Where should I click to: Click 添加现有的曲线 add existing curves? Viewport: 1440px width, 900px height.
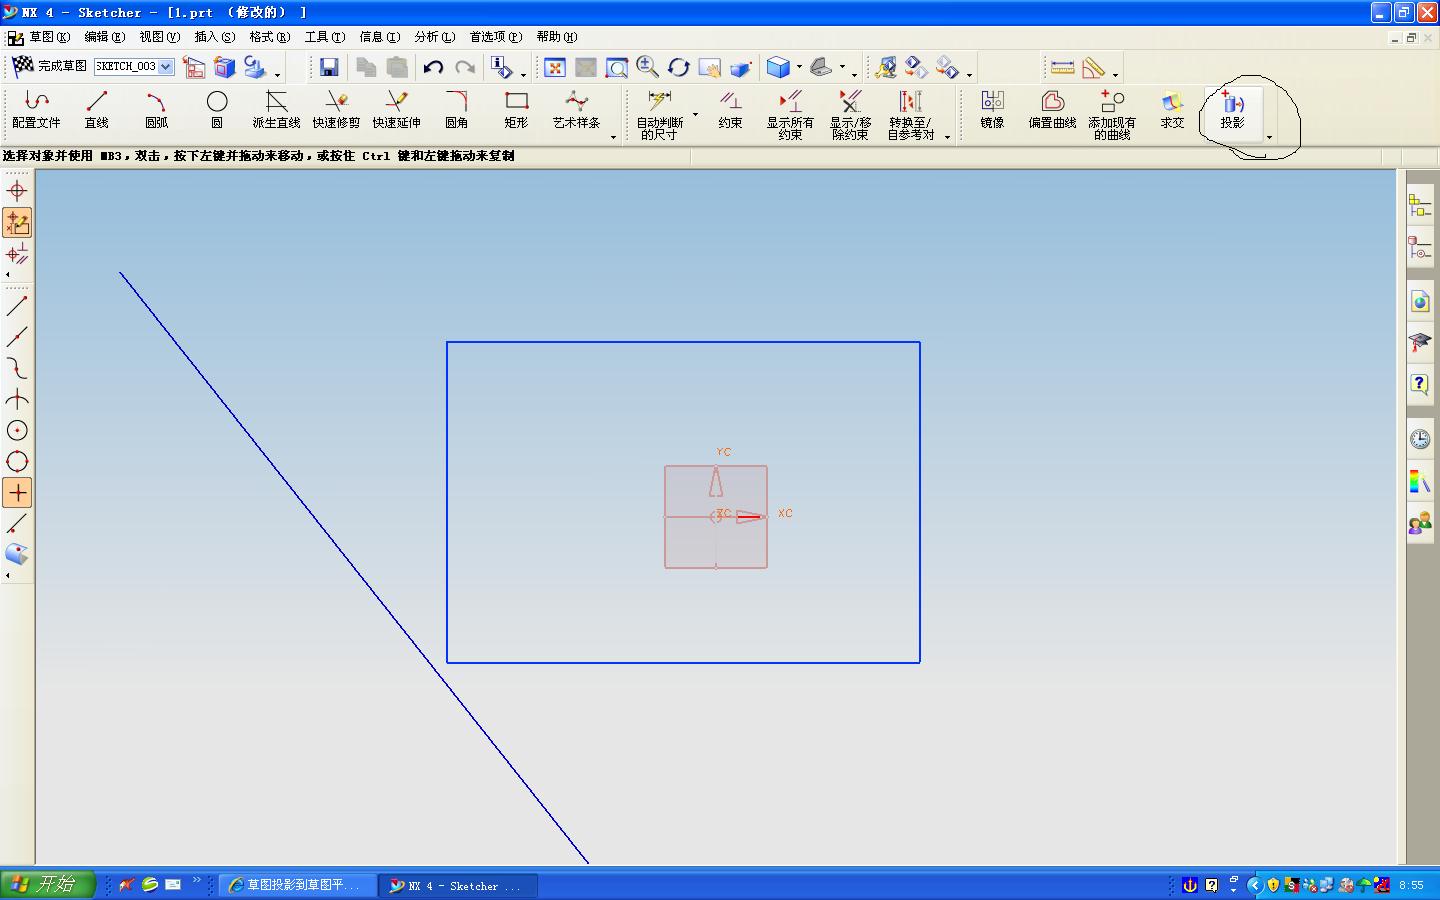[1112, 114]
